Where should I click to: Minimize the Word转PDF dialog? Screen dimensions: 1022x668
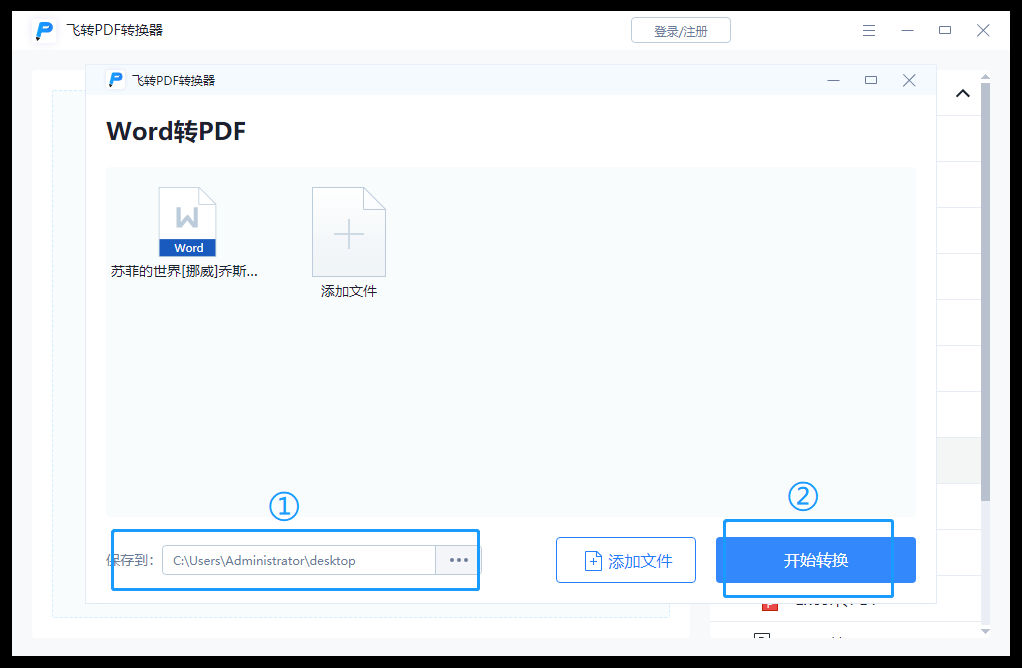pyautogui.click(x=834, y=81)
